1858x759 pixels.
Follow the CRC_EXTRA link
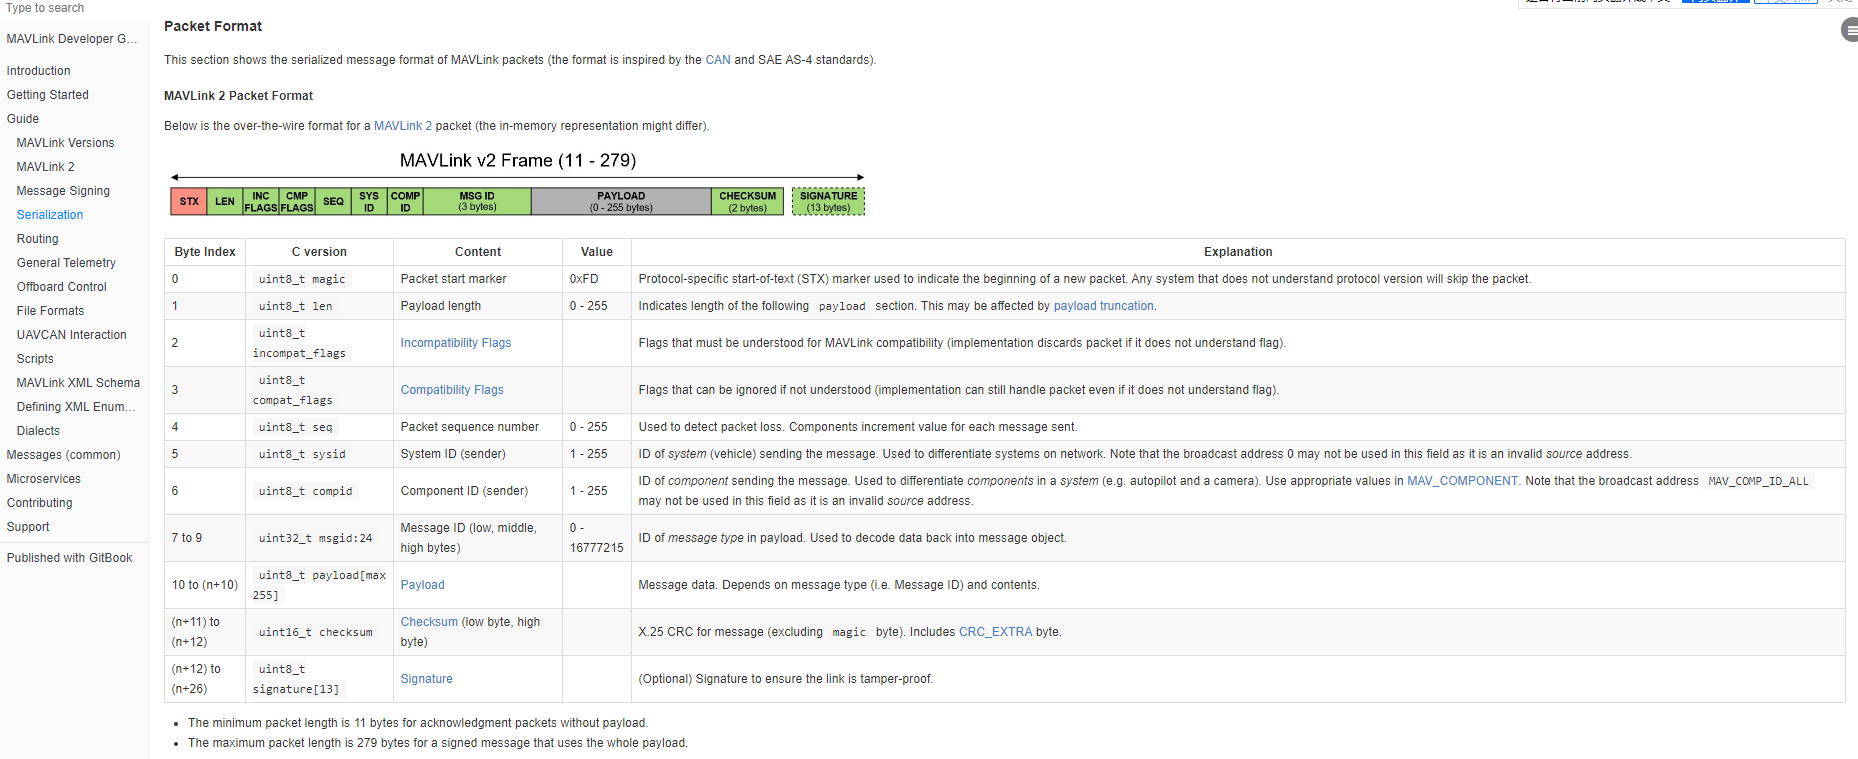995,632
